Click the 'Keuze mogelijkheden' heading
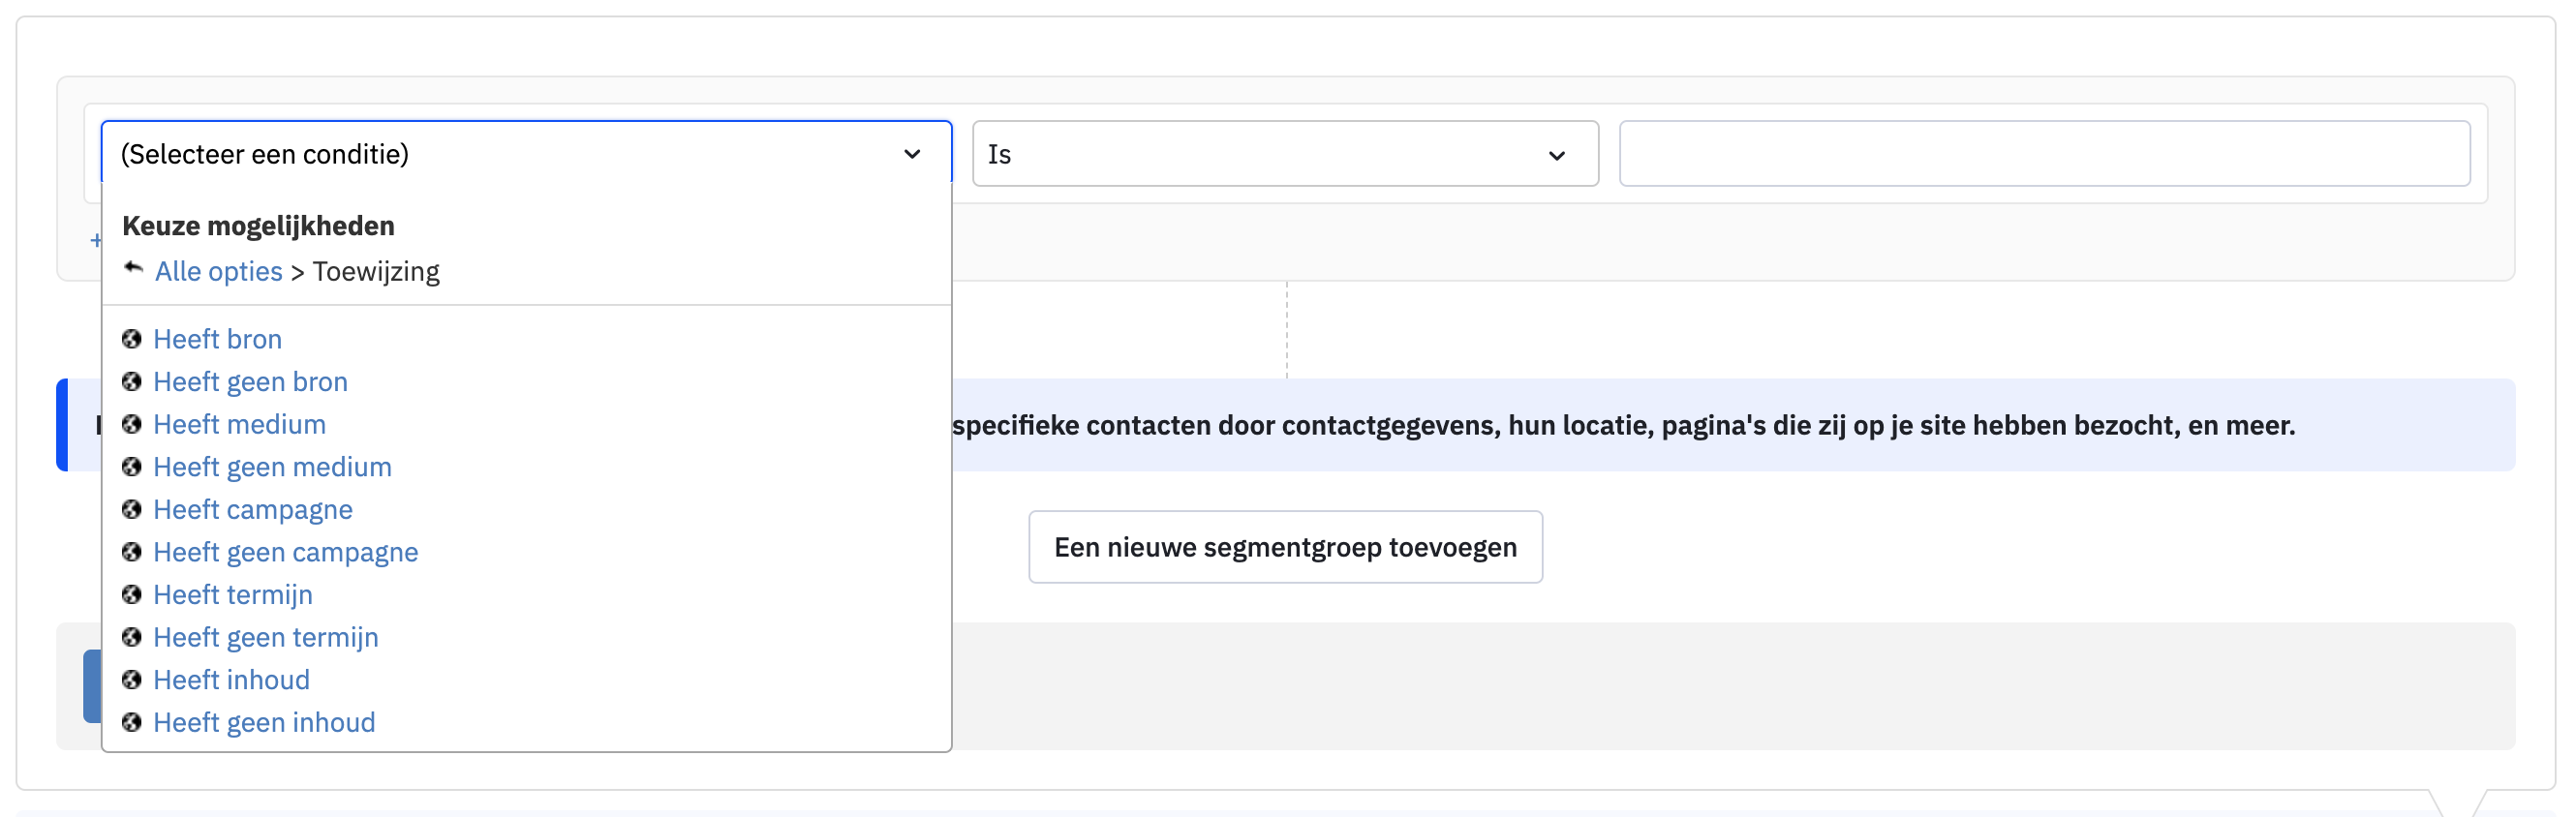The height and width of the screenshot is (817, 2576). point(258,226)
